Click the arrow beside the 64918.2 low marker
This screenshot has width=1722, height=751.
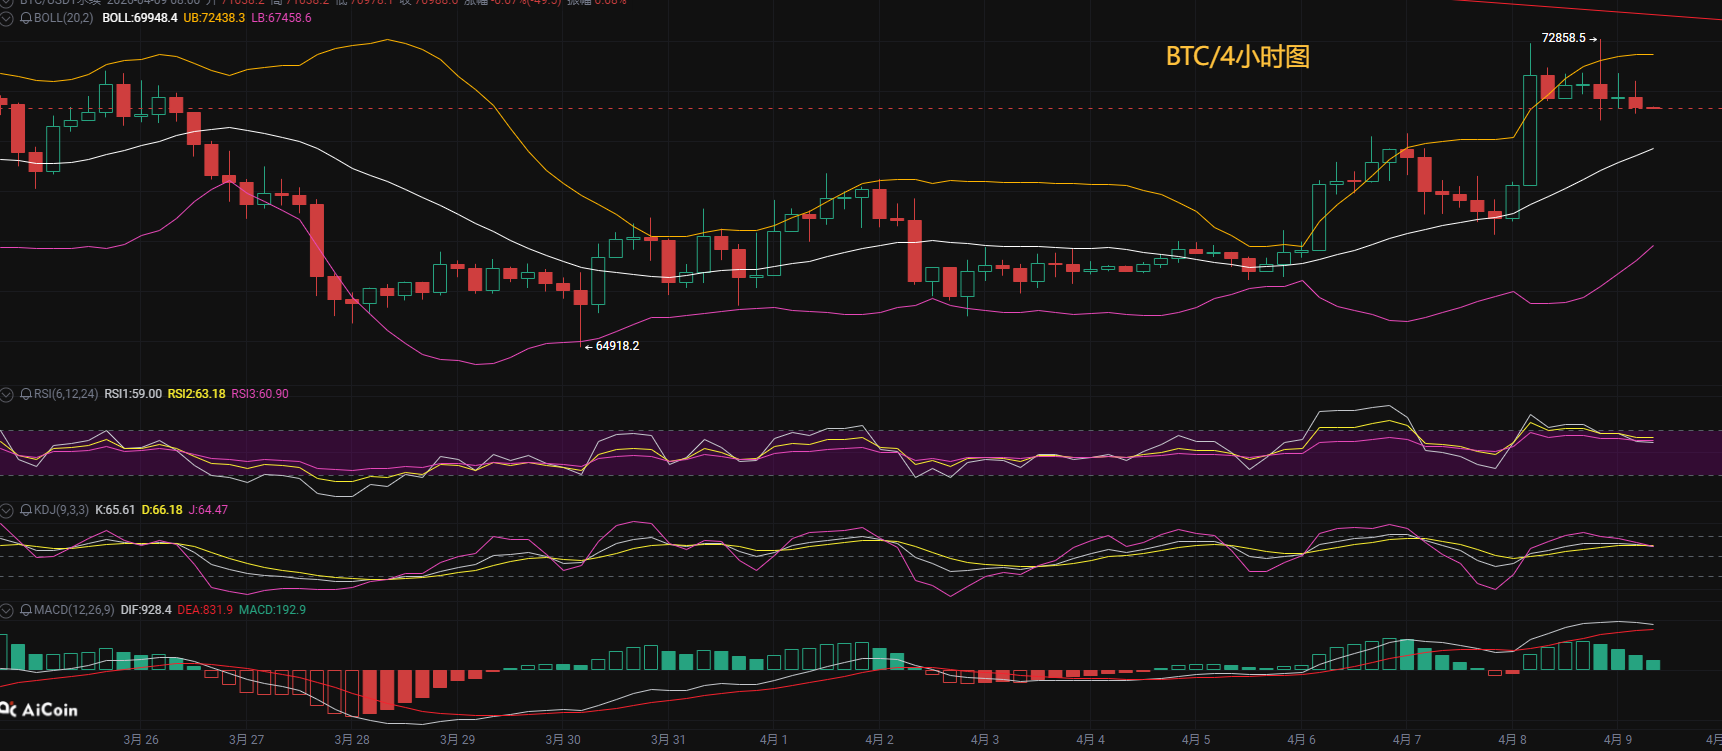pos(588,346)
